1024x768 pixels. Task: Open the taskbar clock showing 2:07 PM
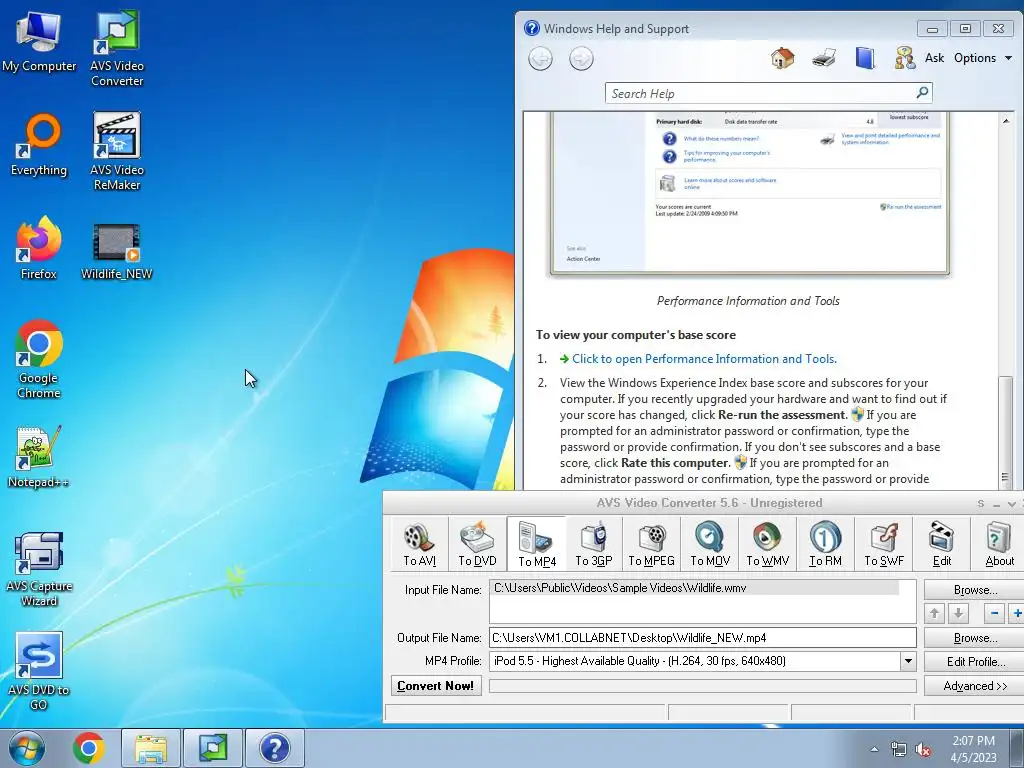(973, 749)
